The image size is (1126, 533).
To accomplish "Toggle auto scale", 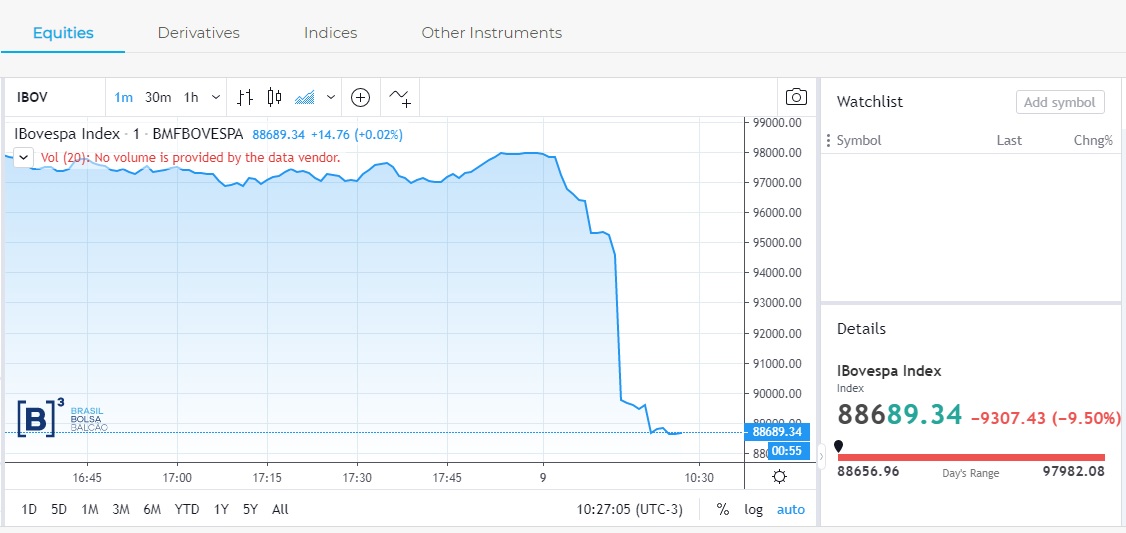I will (x=791, y=509).
